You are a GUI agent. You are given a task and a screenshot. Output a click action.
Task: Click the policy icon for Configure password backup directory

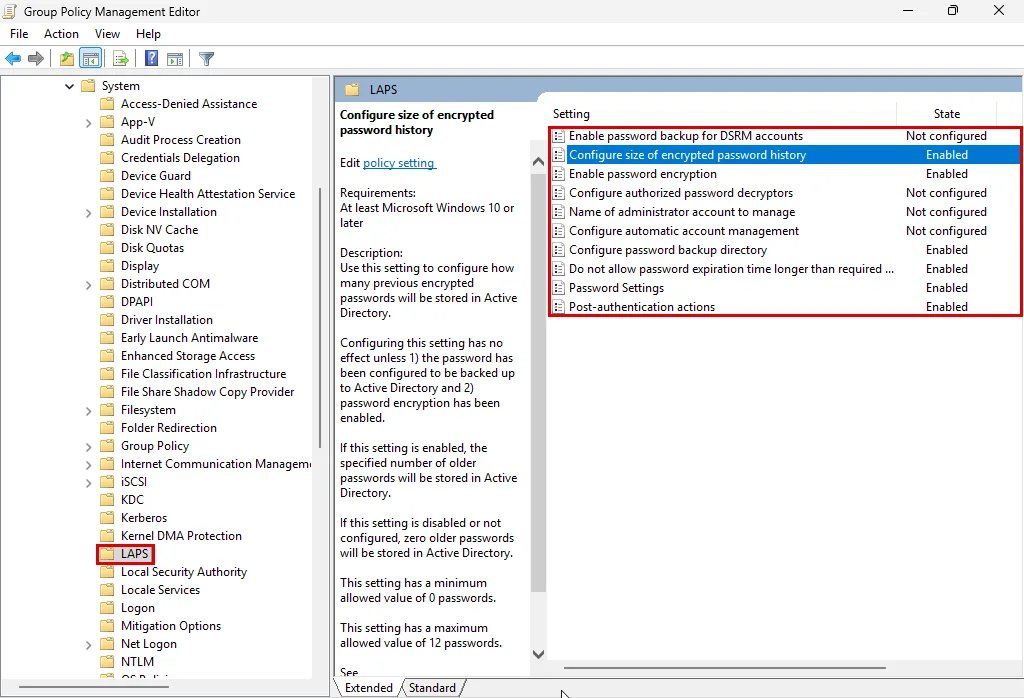point(559,250)
